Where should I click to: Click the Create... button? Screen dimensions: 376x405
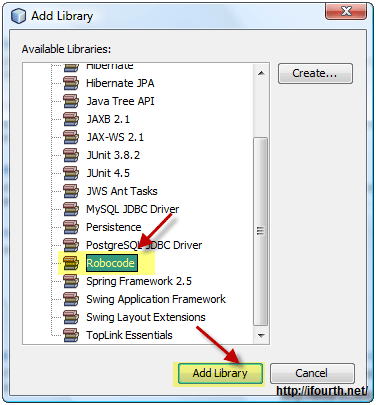click(x=315, y=73)
